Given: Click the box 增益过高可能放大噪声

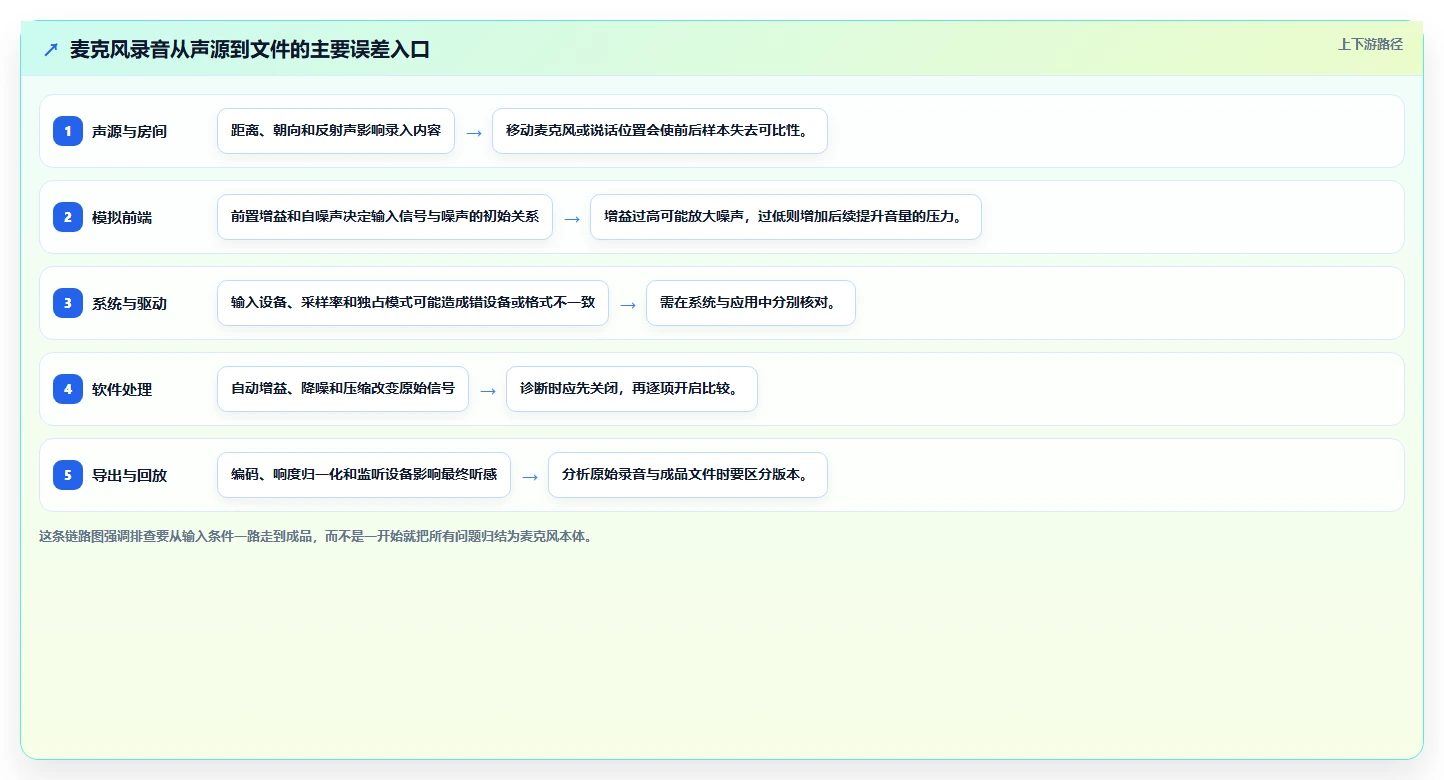Looking at the screenshot, I should (786, 217).
